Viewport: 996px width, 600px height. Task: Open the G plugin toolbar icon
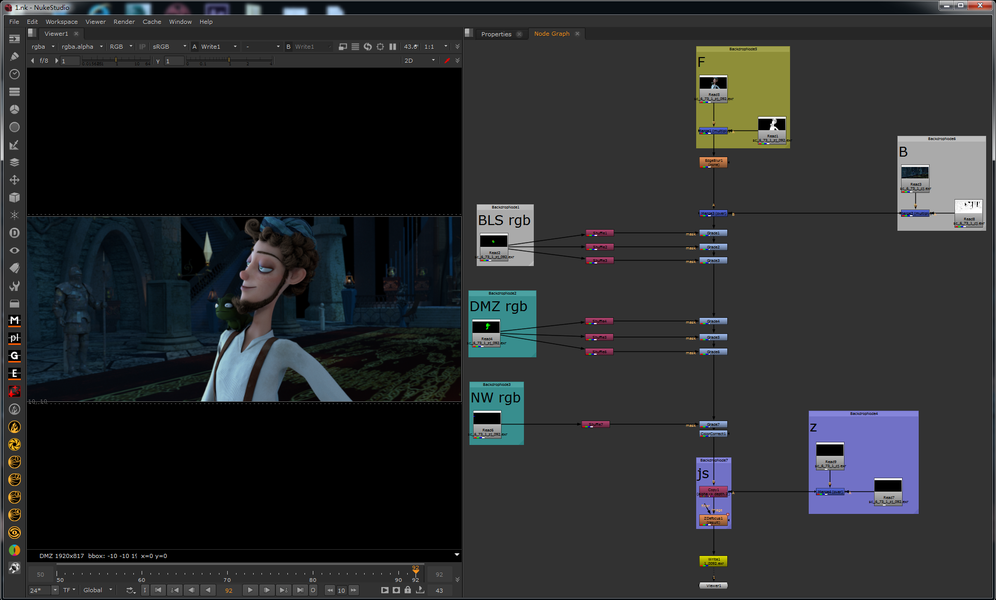point(14,356)
